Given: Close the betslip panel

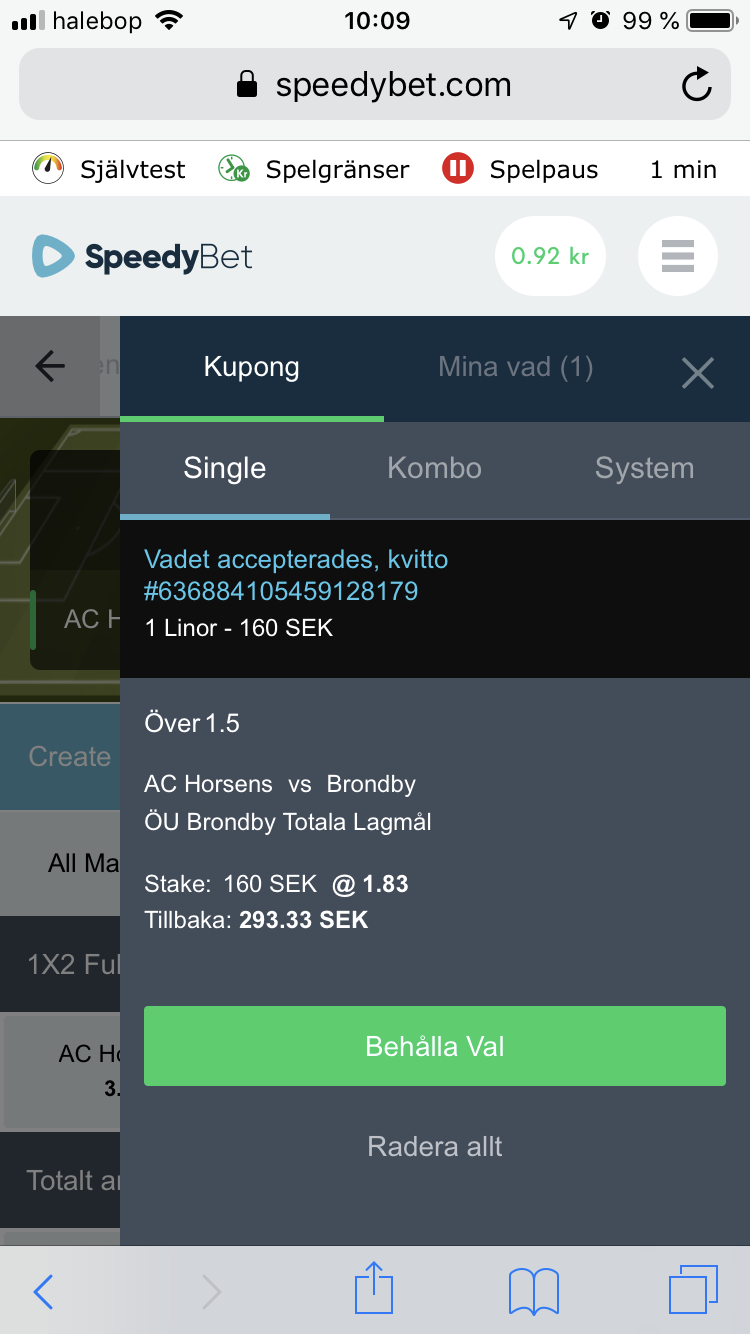Looking at the screenshot, I should click(697, 374).
